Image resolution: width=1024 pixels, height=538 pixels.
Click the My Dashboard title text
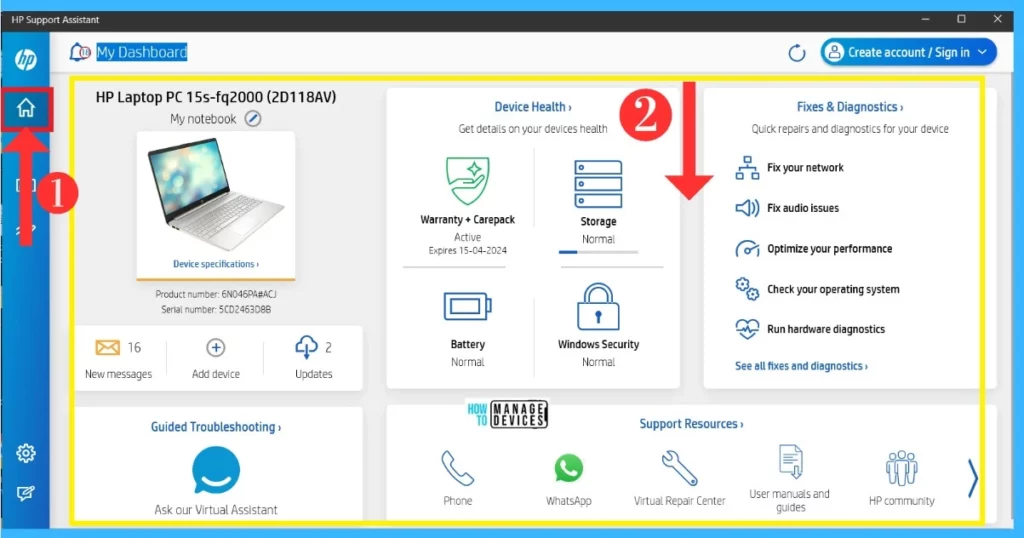[x=142, y=52]
